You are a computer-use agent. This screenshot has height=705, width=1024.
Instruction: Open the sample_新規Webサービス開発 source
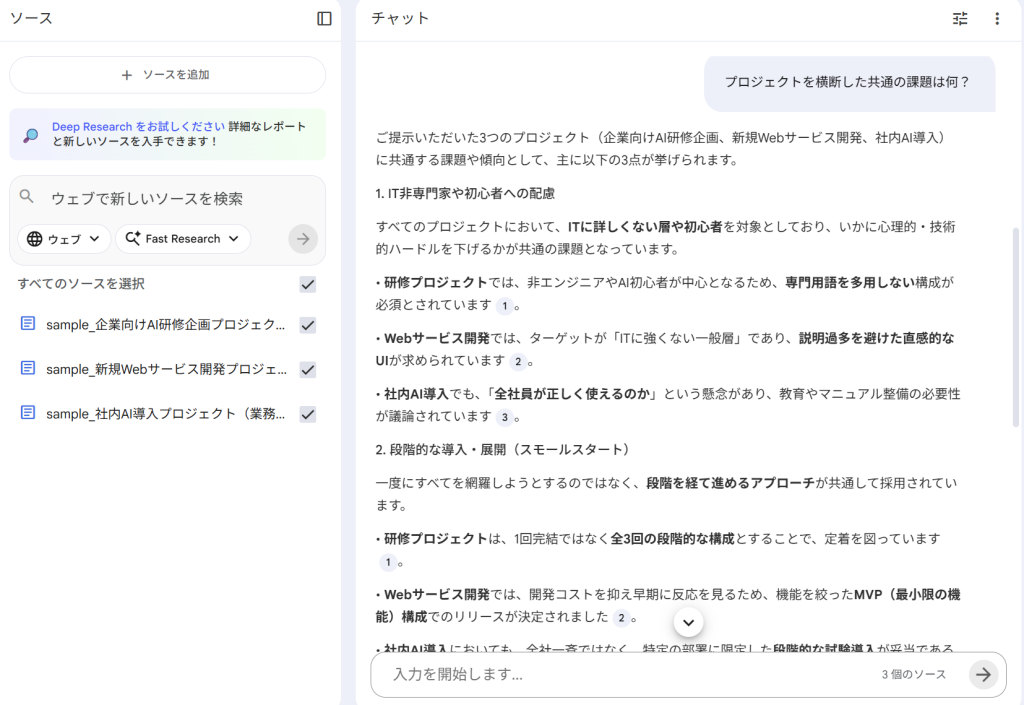[x=165, y=369]
